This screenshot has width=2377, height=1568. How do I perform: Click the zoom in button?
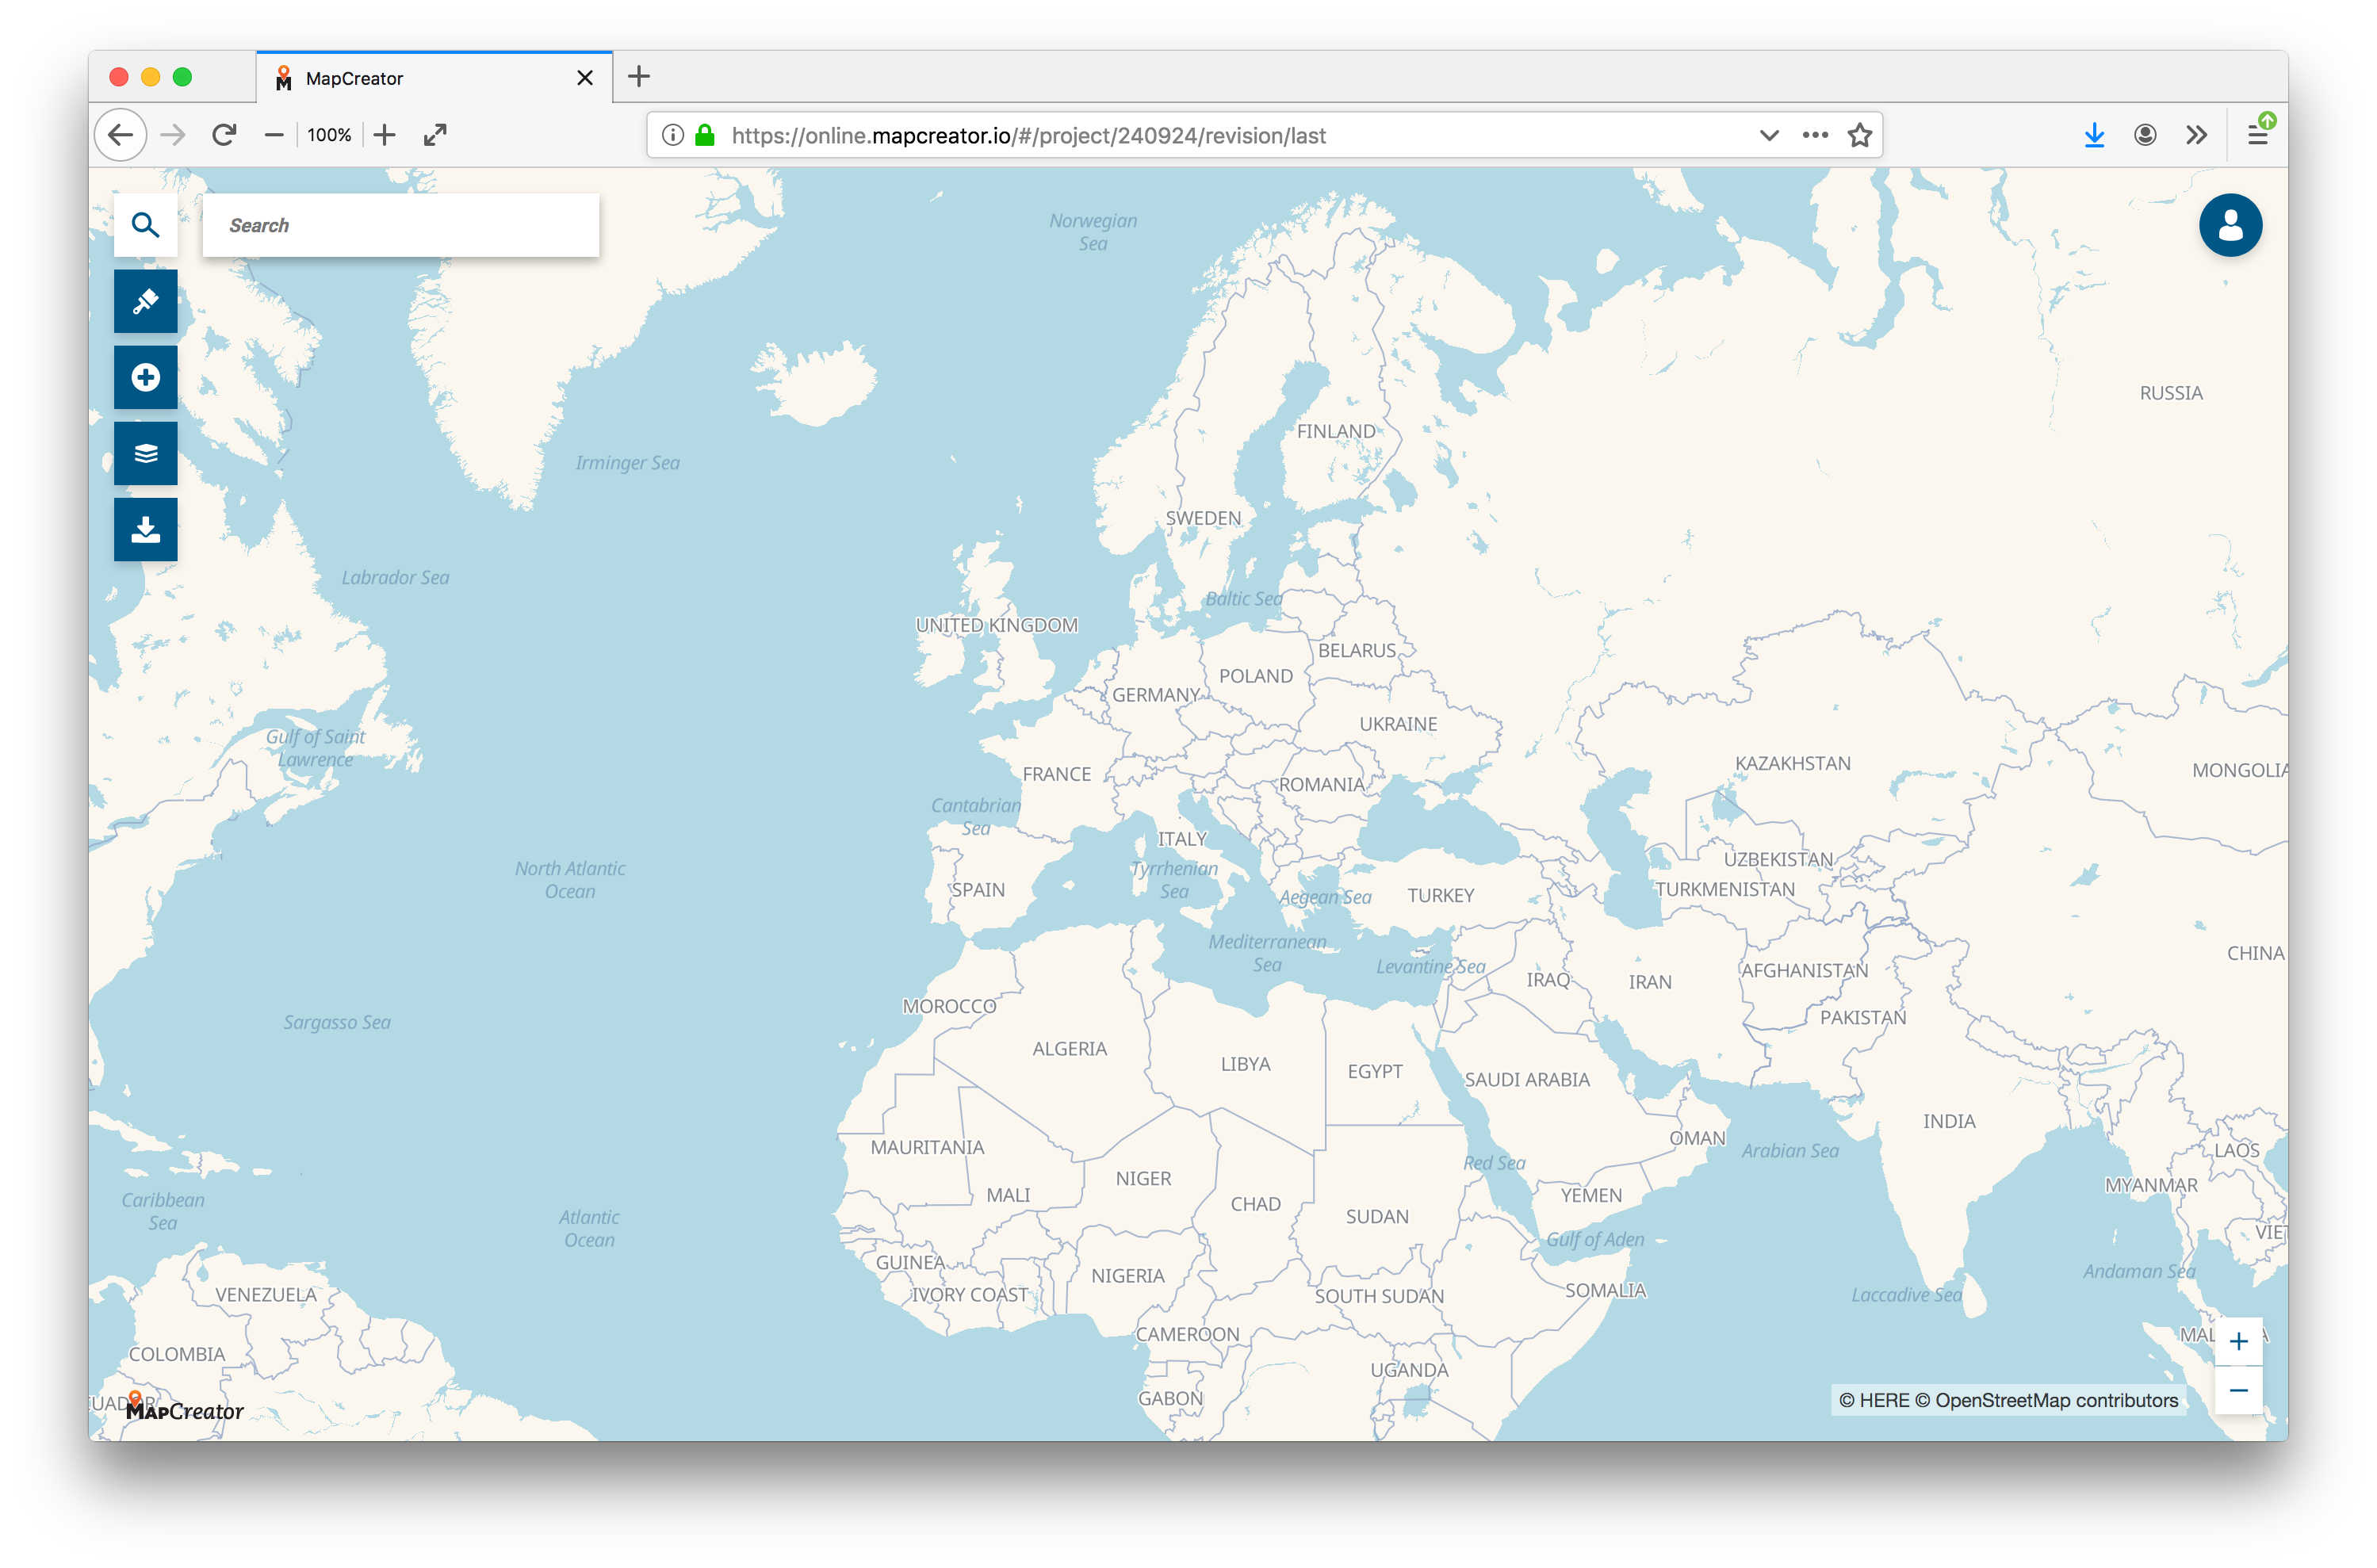[2241, 1340]
